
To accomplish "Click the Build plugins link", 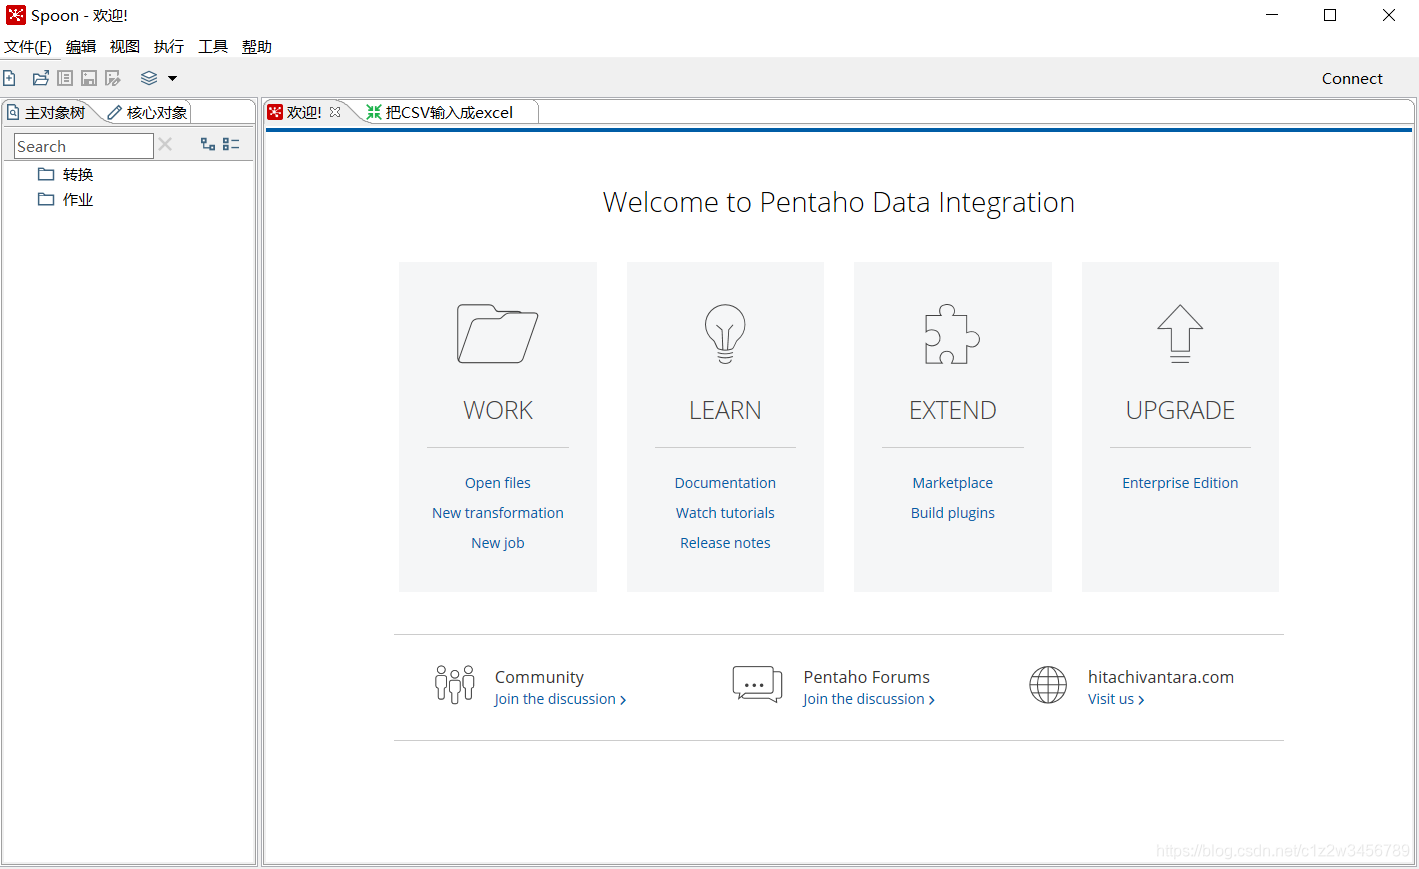I will [x=953, y=513].
